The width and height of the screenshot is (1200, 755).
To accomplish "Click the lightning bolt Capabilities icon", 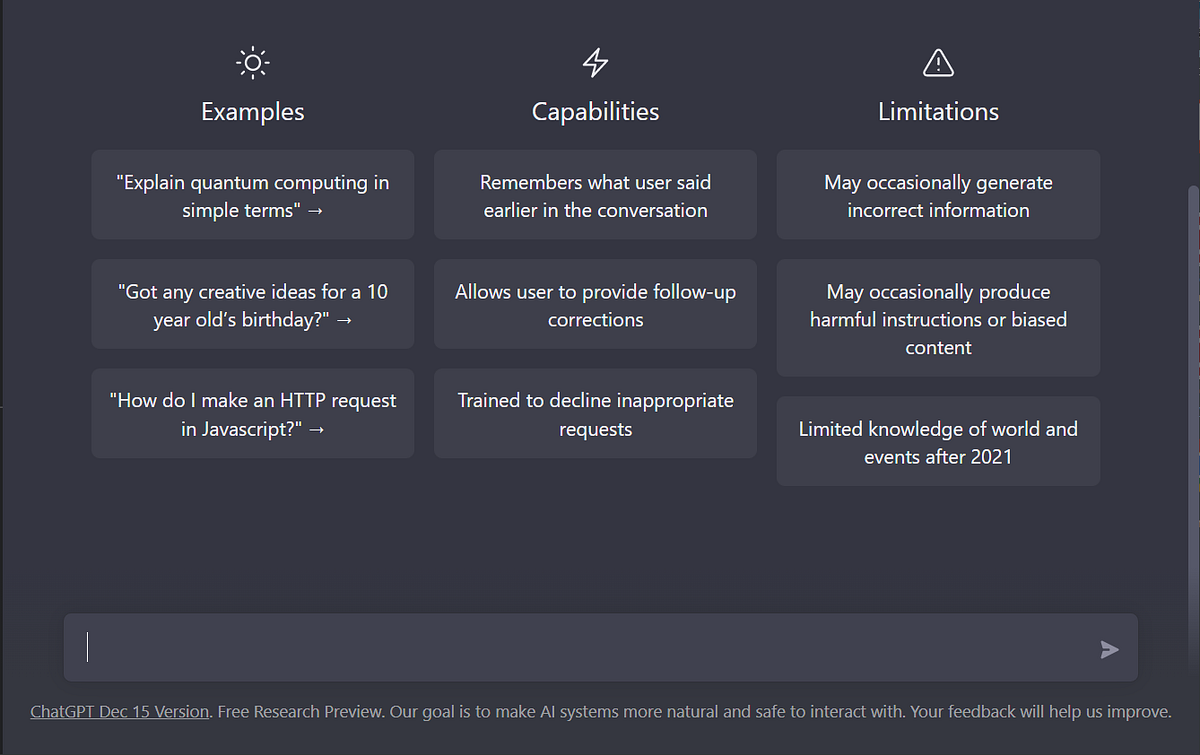I will 595,64.
